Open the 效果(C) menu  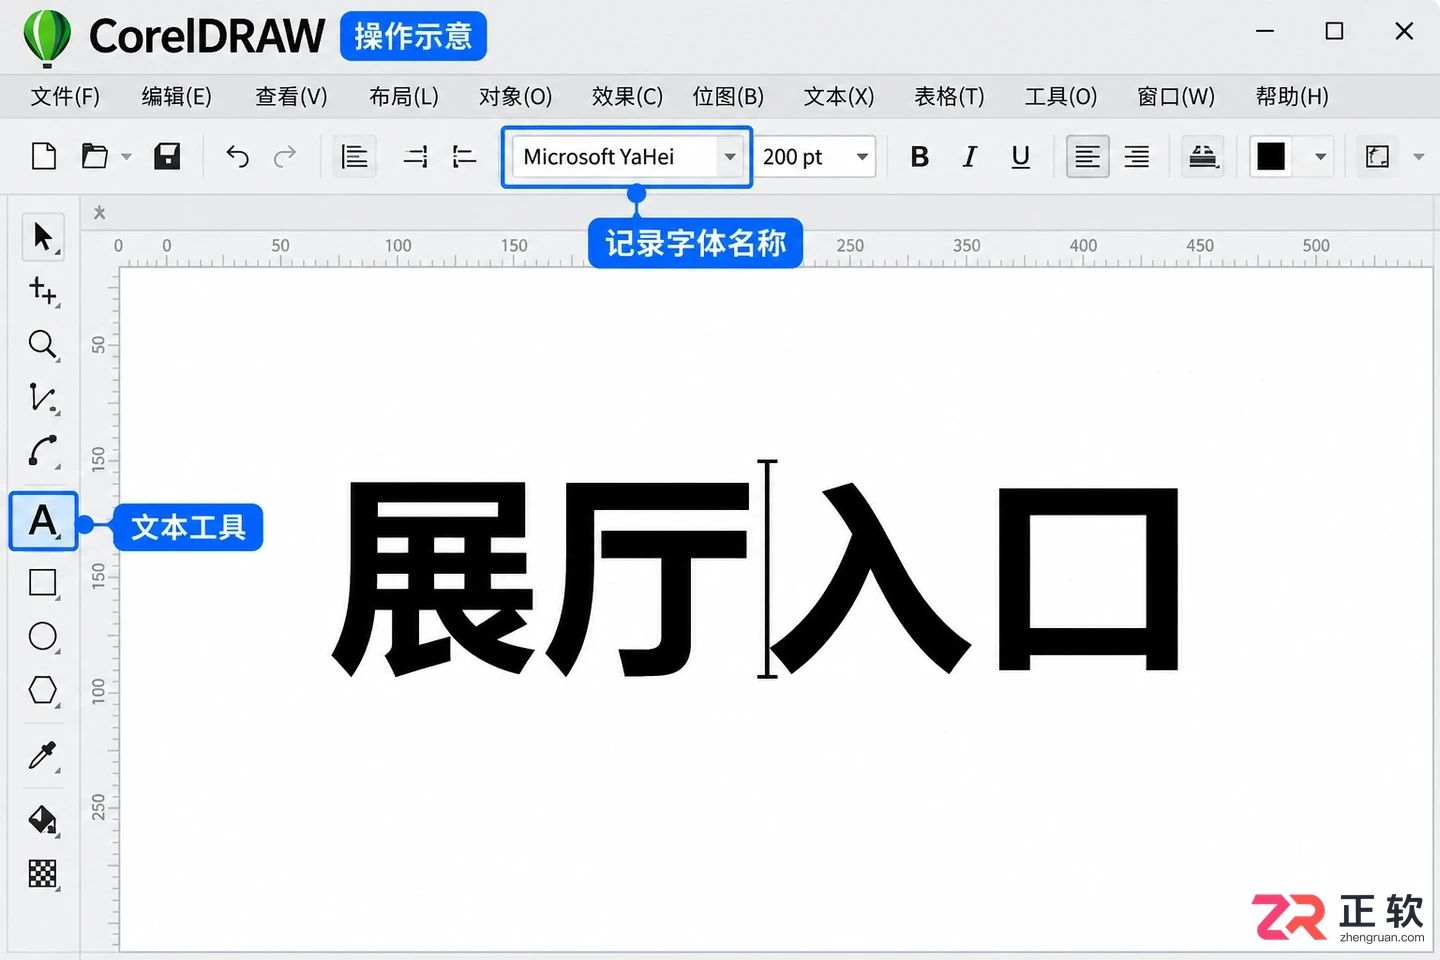(627, 97)
